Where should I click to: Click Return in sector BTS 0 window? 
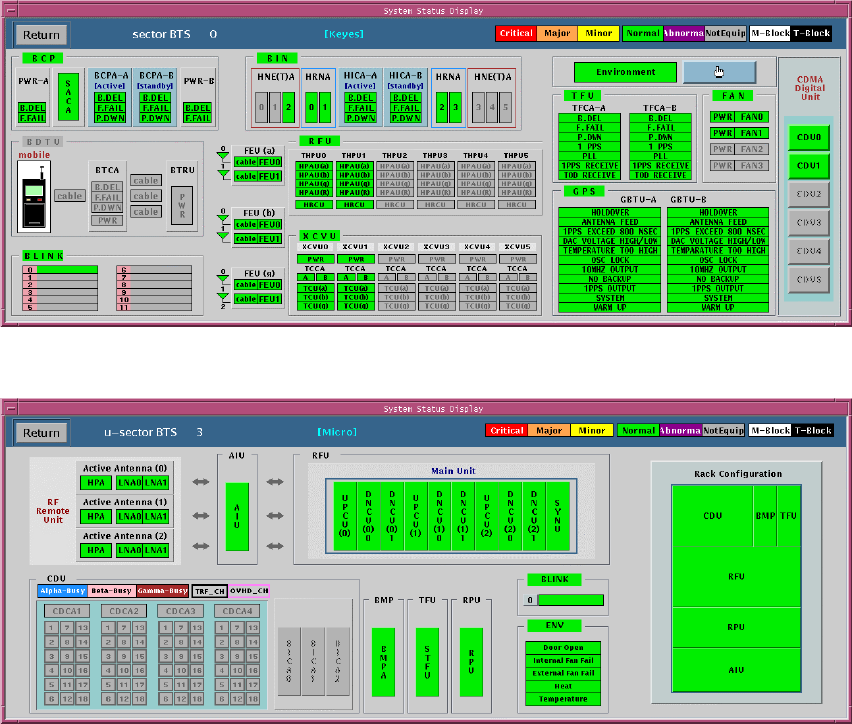coord(41,35)
